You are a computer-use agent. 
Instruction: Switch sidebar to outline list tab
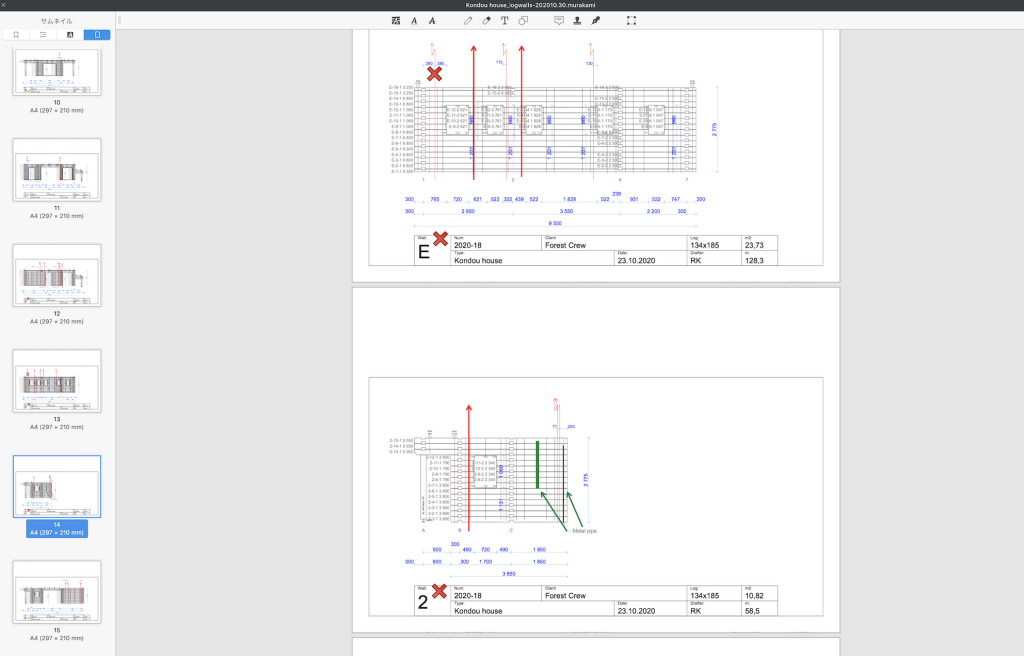click(x=43, y=35)
